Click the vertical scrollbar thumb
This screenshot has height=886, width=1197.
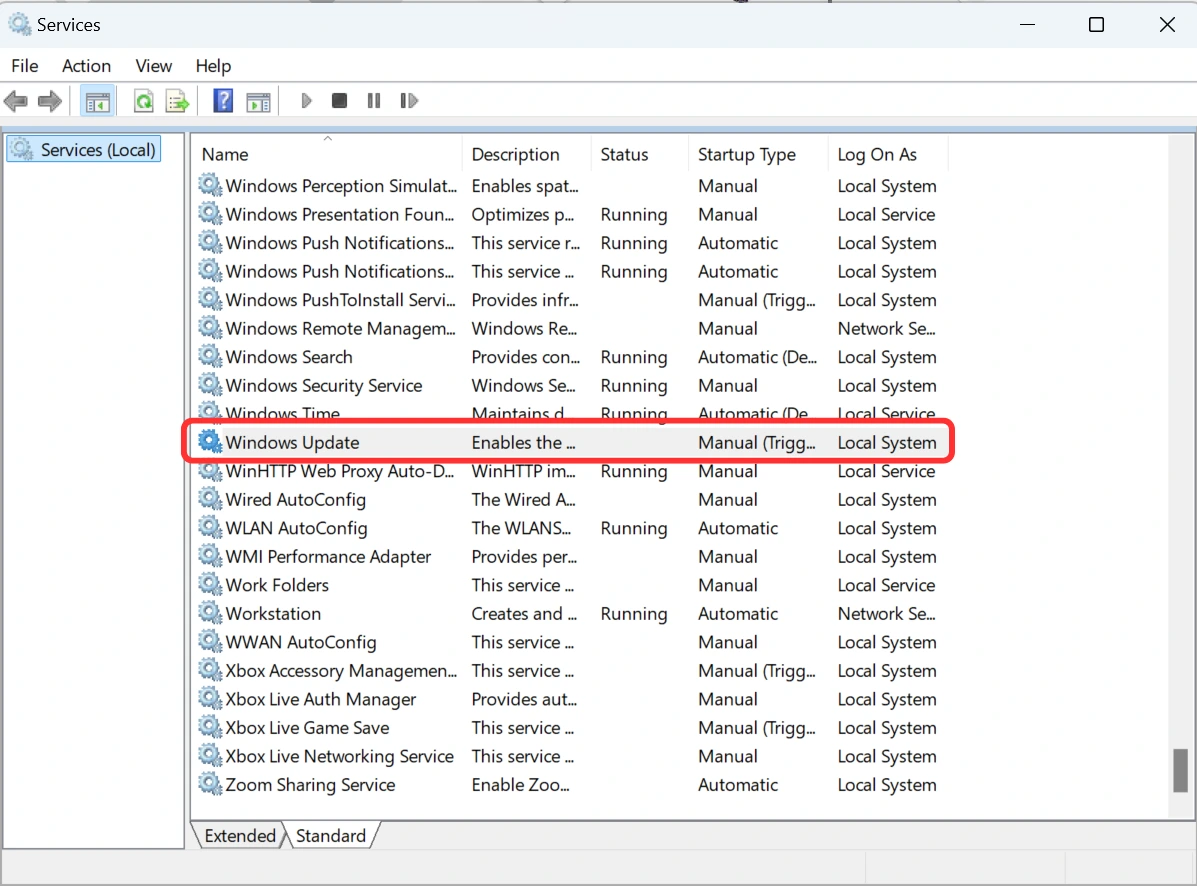pyautogui.click(x=1180, y=771)
